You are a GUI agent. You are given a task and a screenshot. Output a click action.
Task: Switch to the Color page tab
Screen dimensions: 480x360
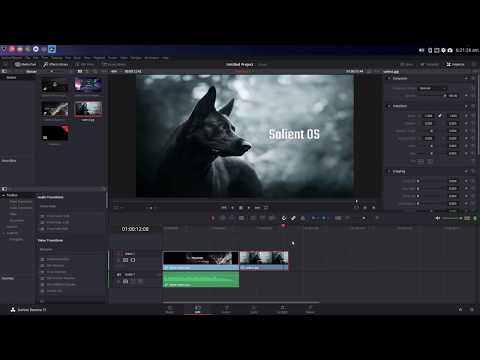tap(254, 309)
